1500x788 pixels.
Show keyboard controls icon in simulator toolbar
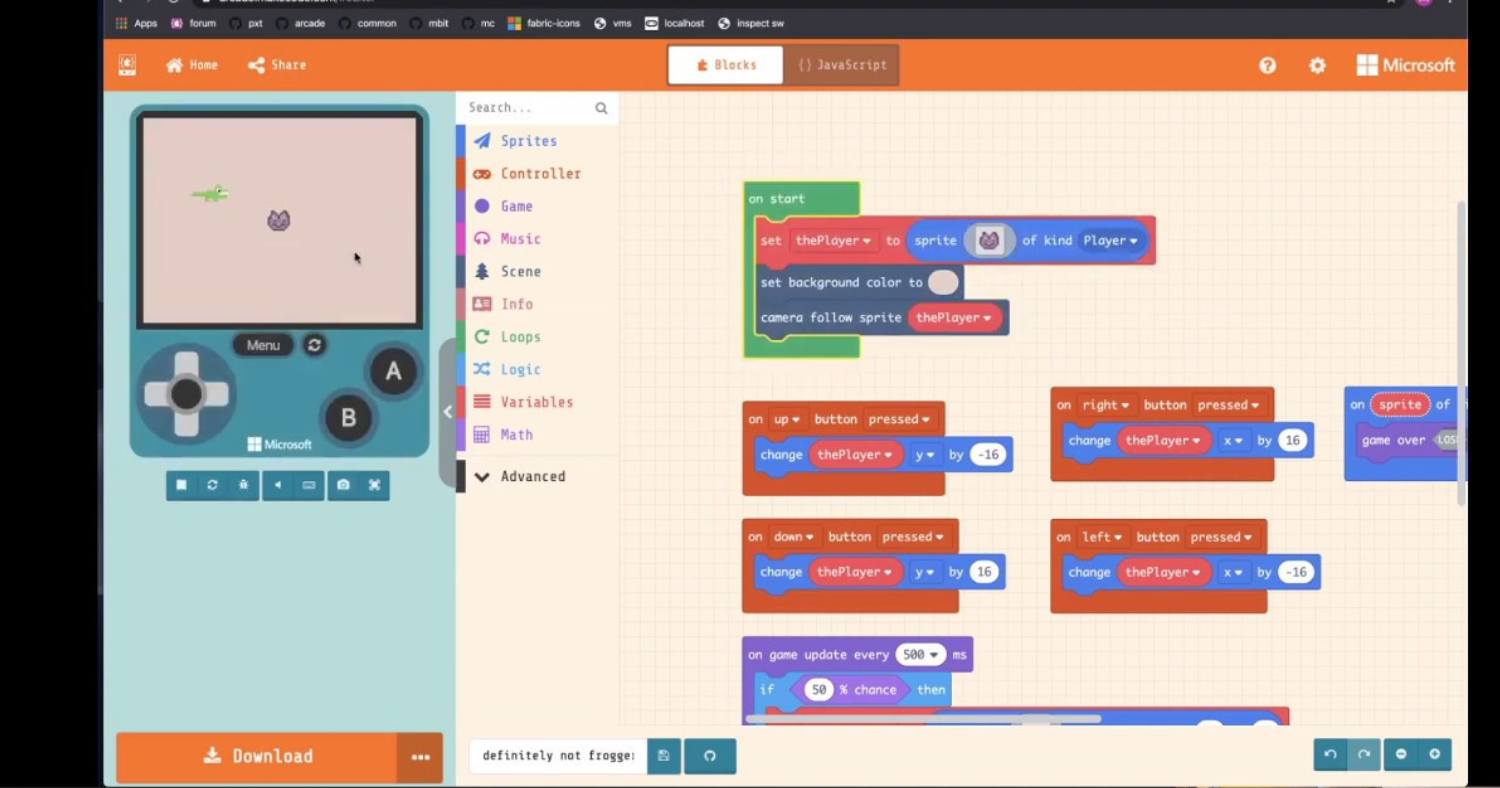click(309, 485)
